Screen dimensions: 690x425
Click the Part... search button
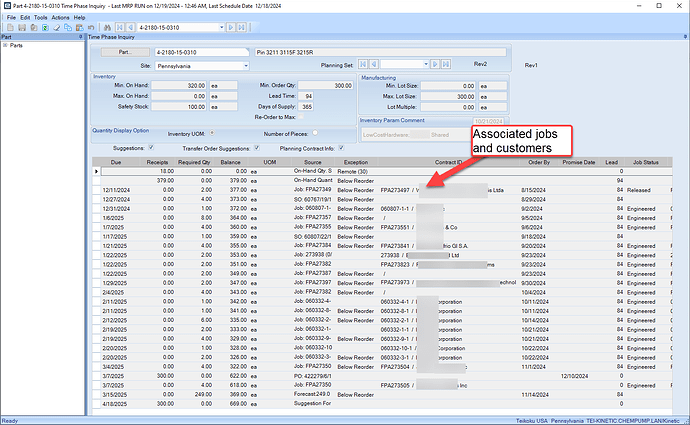coord(125,52)
